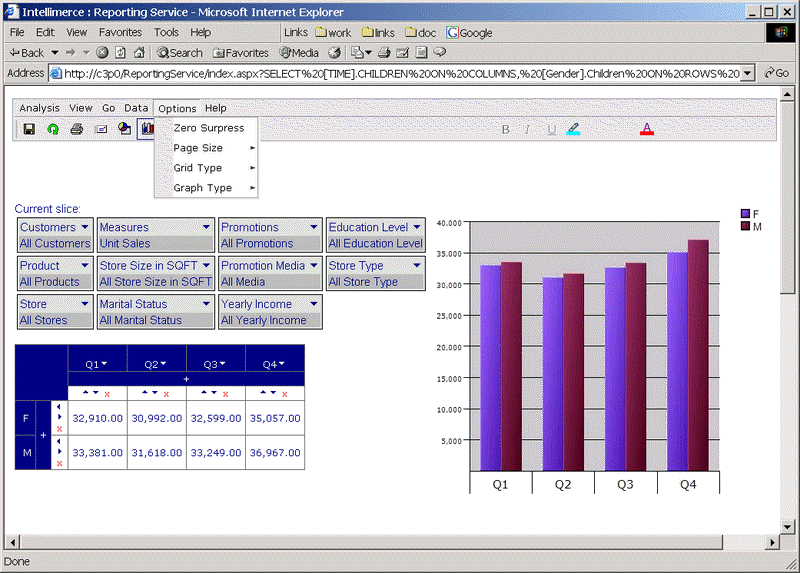
Task: Open the doc links folder
Action: coord(420,33)
